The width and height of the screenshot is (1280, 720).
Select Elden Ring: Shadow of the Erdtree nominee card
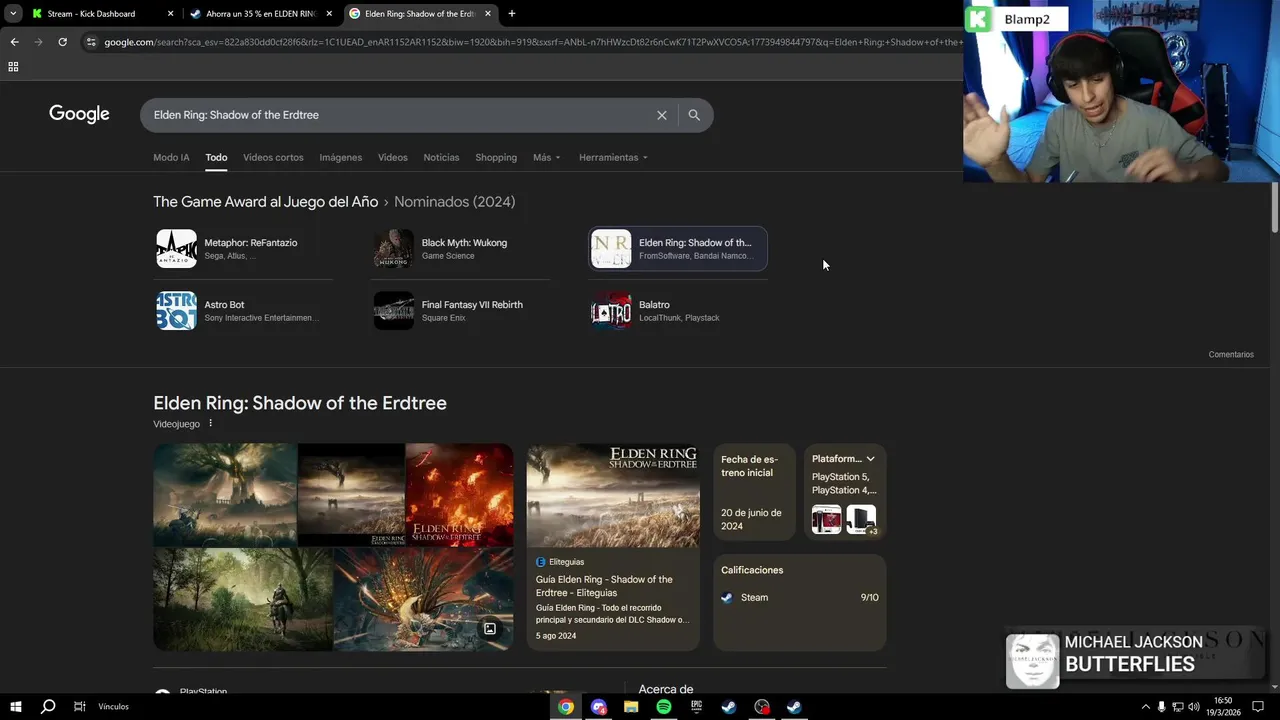tap(678, 249)
